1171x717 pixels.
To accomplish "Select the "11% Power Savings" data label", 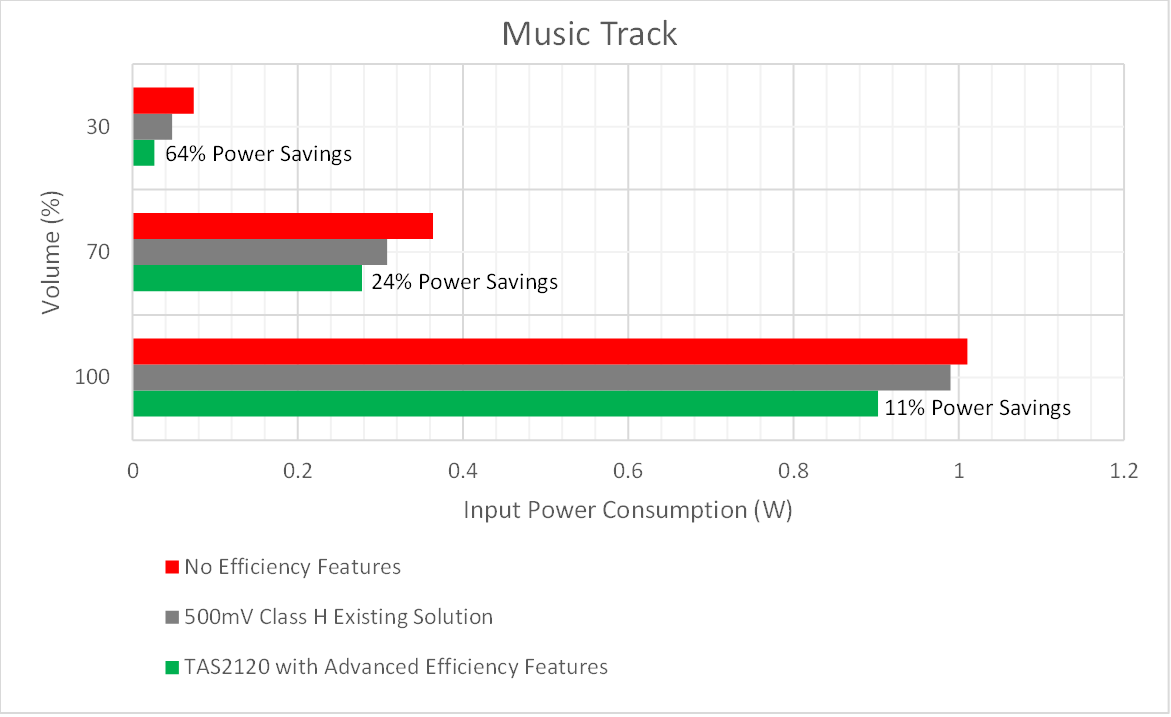I will pos(977,408).
